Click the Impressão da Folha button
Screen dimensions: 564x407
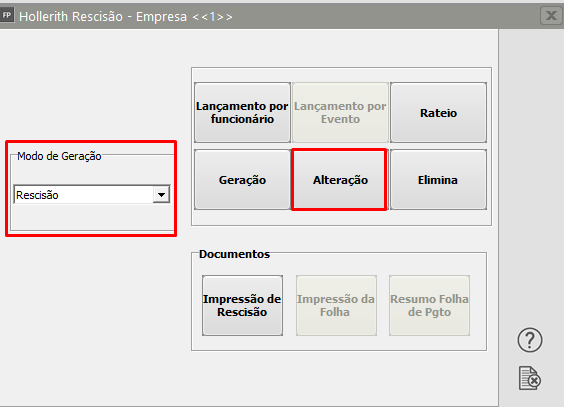(336, 306)
